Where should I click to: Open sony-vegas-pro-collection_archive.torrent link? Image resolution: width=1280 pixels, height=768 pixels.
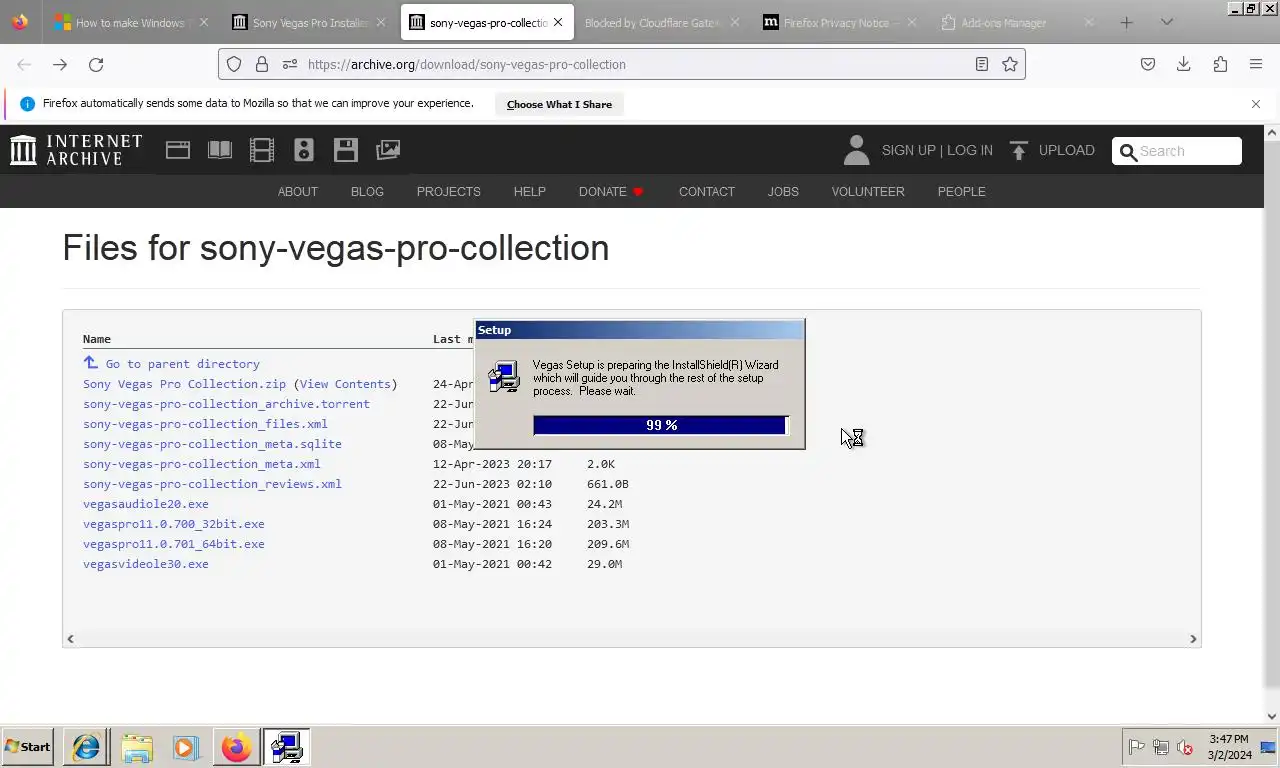pos(226,404)
